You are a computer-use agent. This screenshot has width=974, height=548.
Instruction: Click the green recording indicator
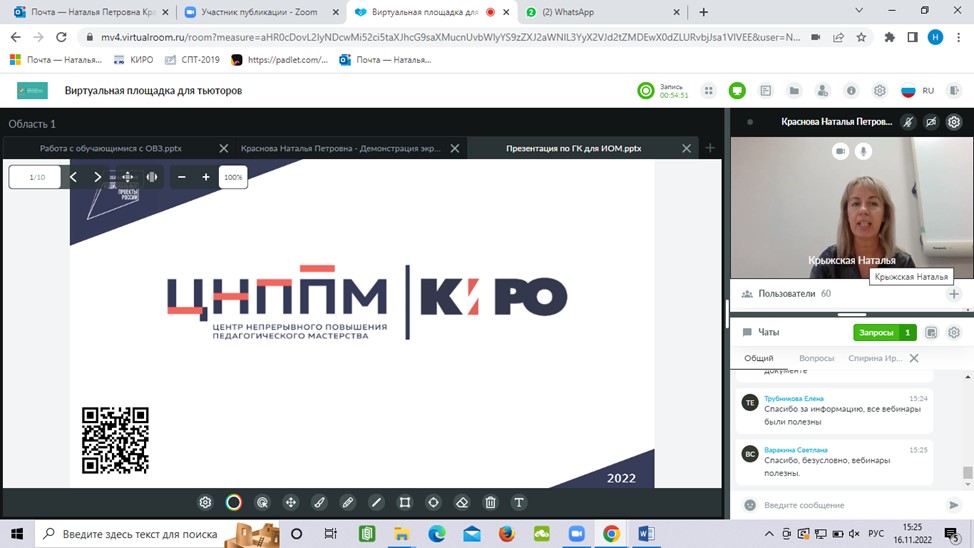click(x=646, y=91)
